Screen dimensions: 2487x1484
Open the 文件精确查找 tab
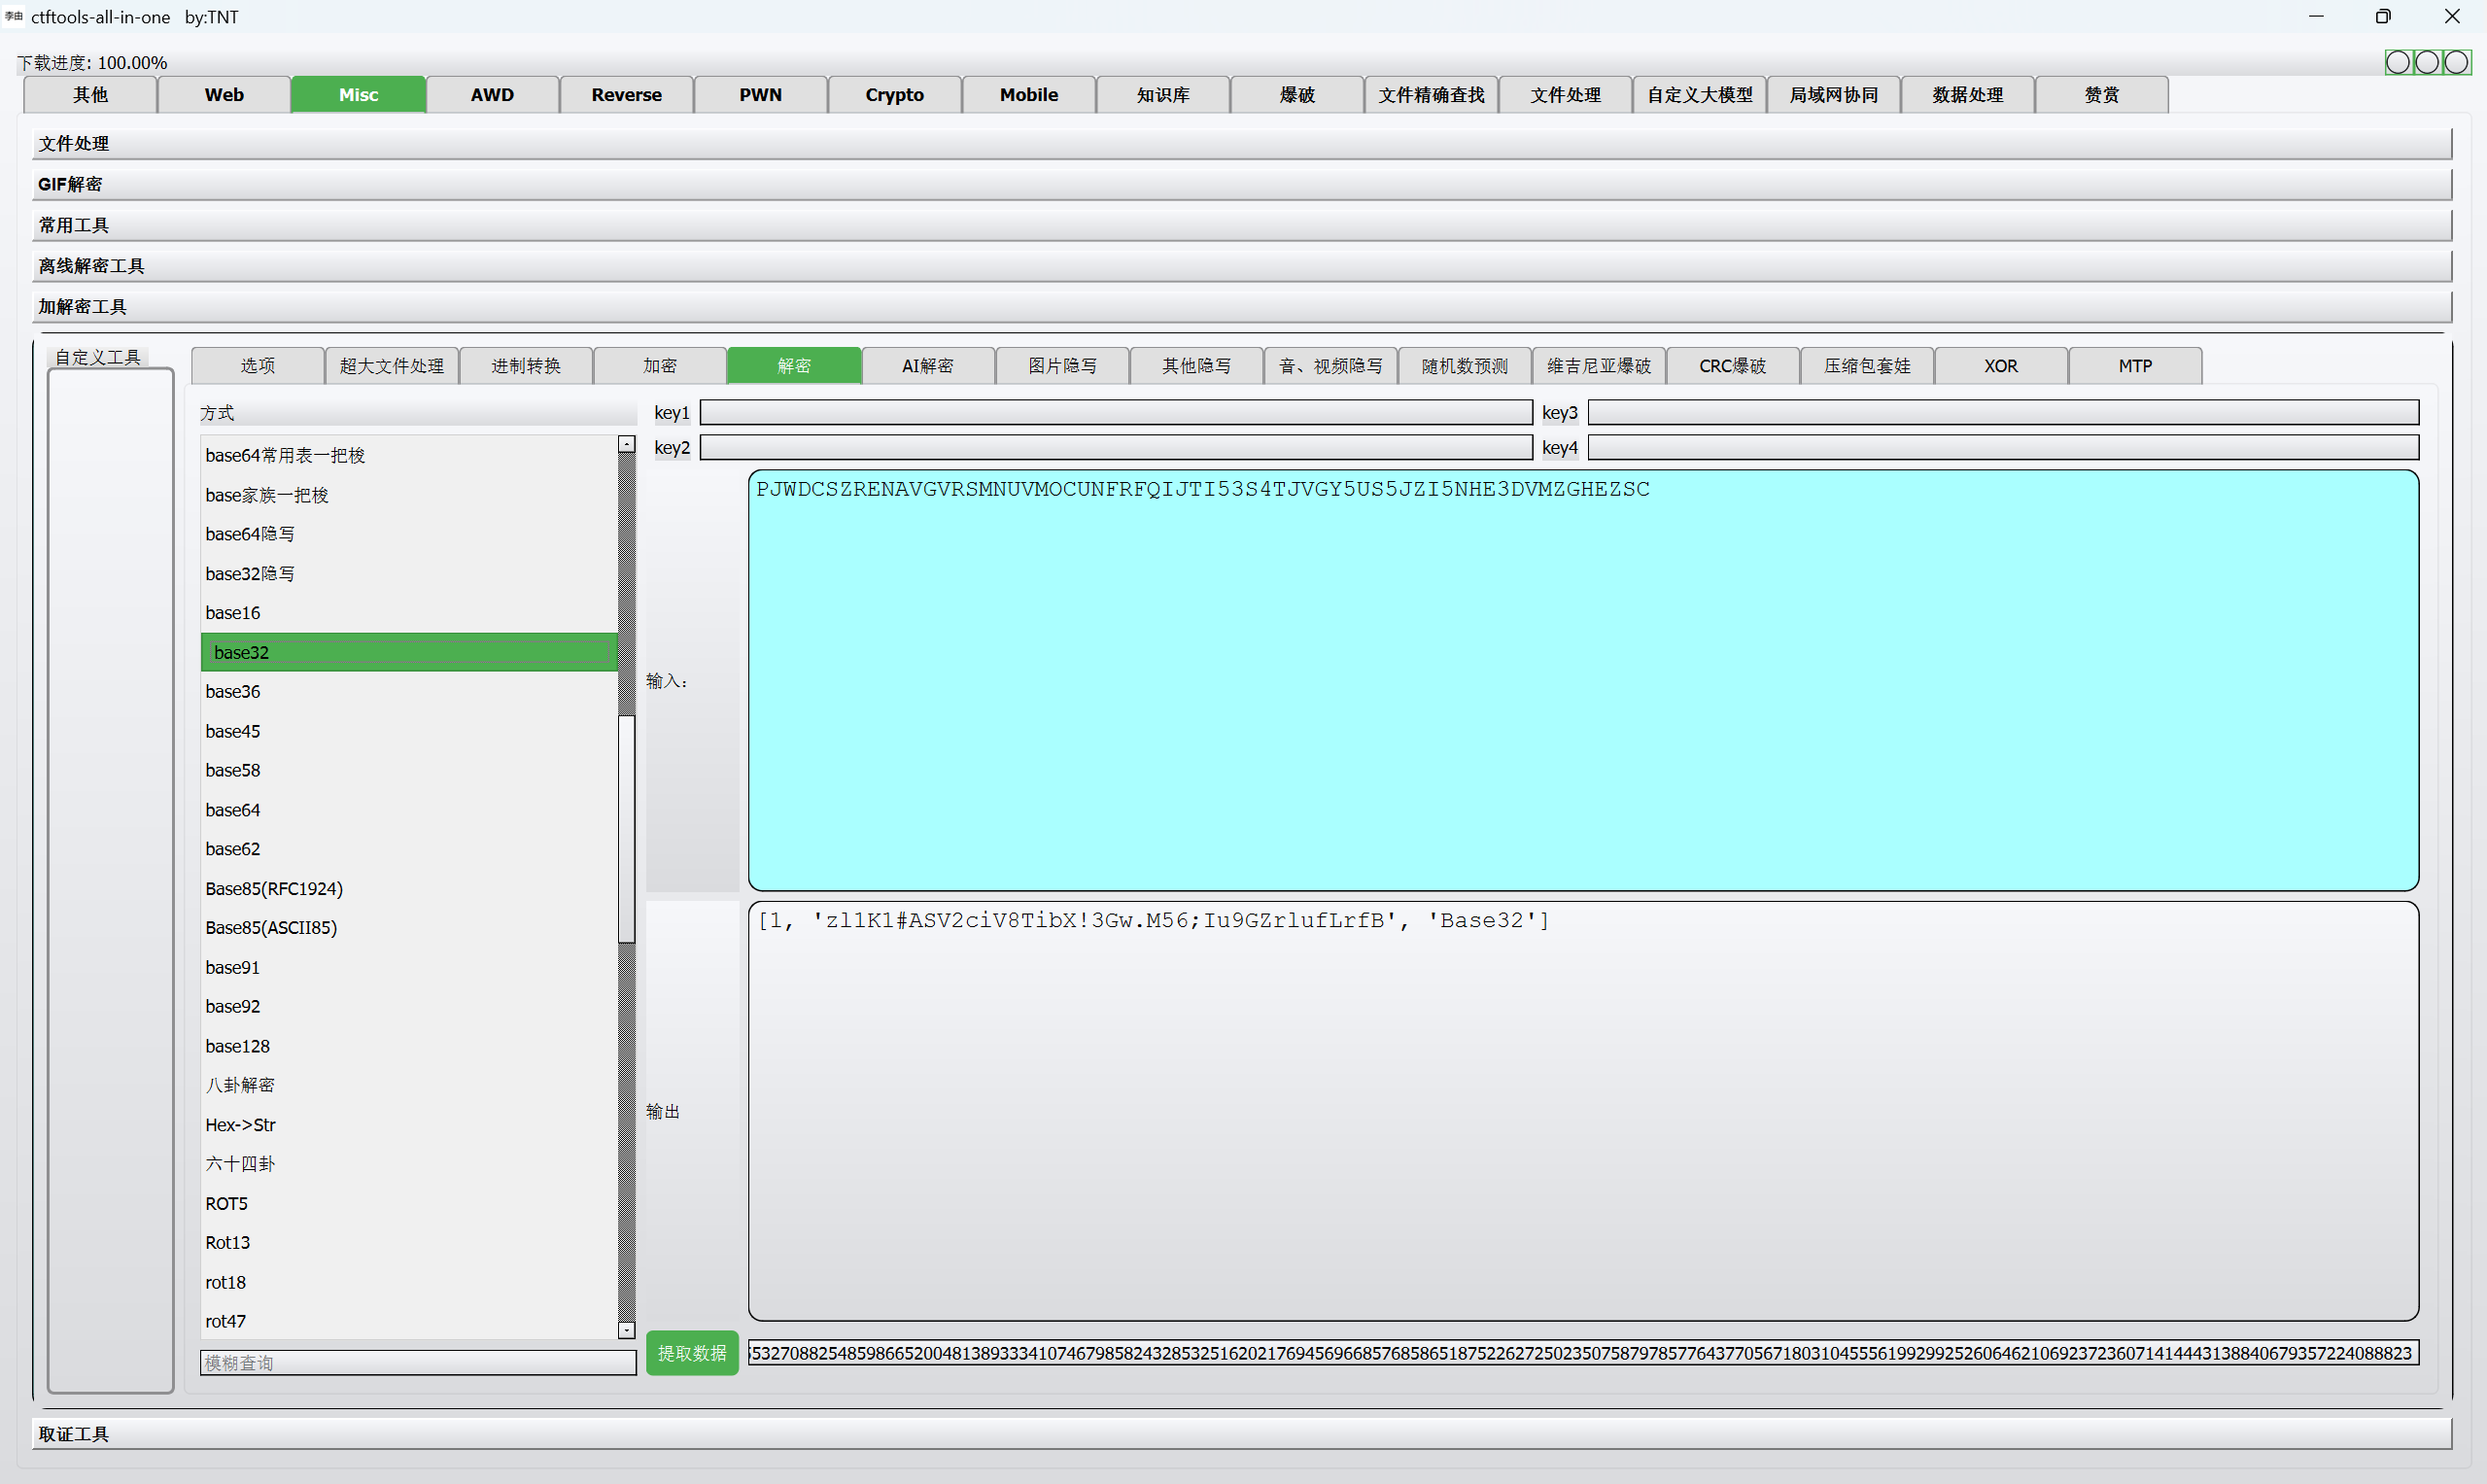1431,95
